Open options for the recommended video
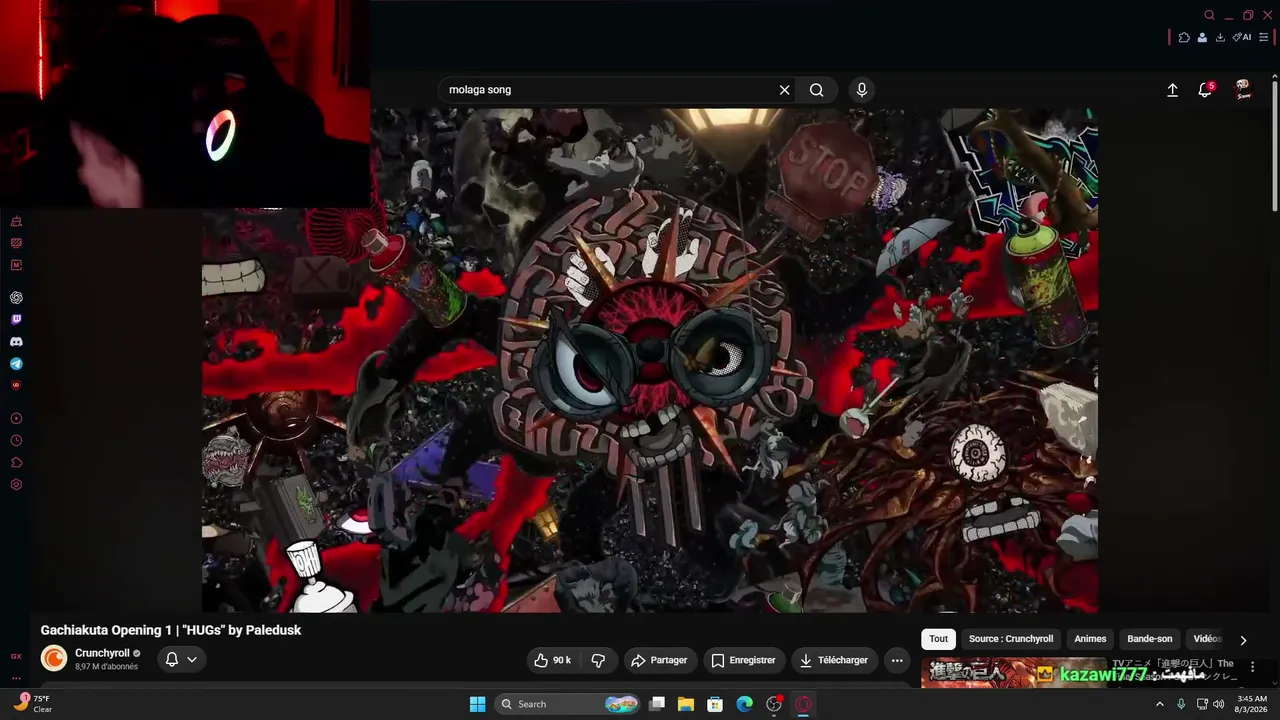This screenshot has width=1280, height=720. point(1252,667)
